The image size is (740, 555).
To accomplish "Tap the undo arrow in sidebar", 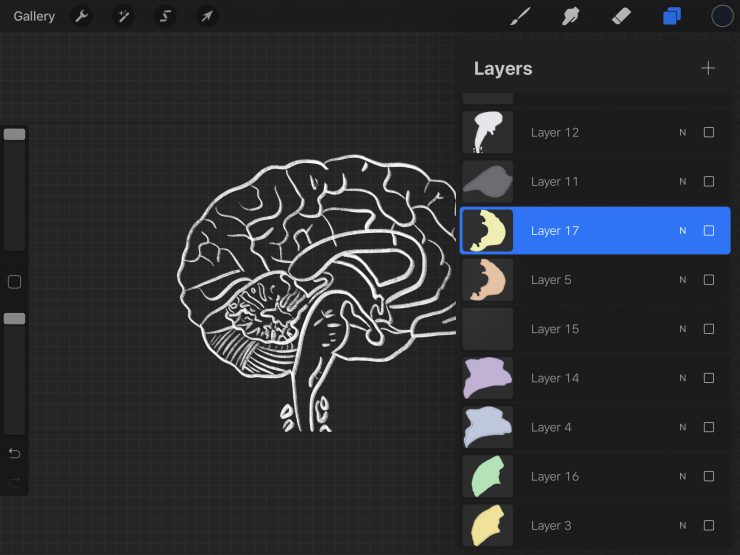I will tap(14, 454).
